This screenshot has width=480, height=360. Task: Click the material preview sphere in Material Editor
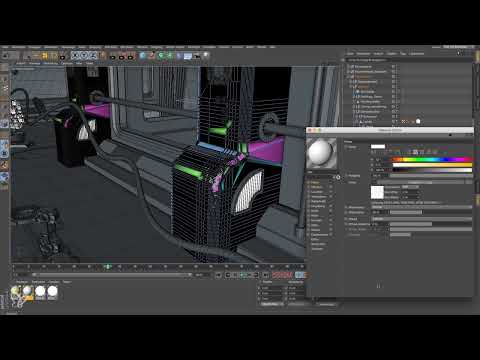pyautogui.click(x=321, y=153)
